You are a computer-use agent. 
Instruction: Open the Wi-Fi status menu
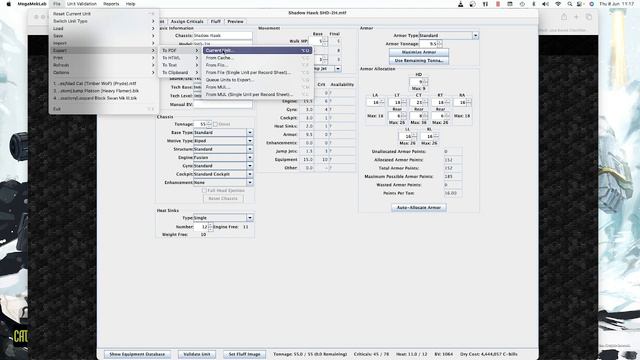pos(558,4)
